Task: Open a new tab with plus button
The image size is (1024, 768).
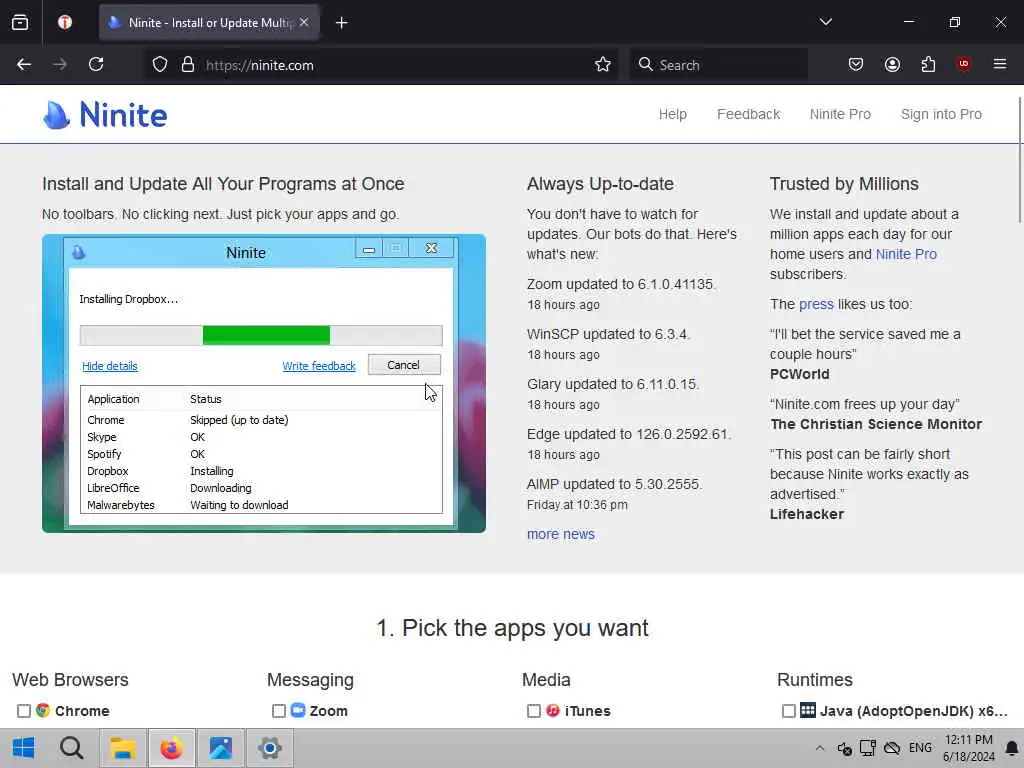Action: 342,23
